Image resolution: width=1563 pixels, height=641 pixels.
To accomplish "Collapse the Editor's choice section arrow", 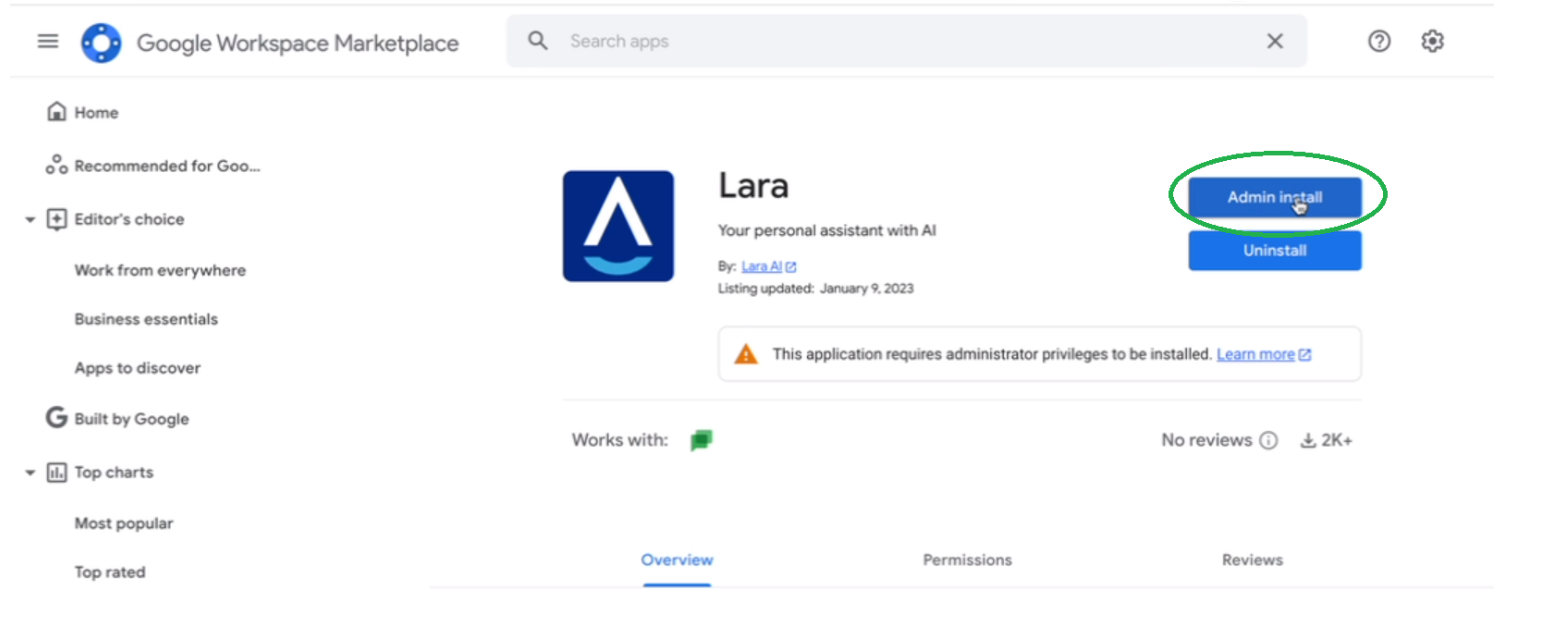I will 30,220.
